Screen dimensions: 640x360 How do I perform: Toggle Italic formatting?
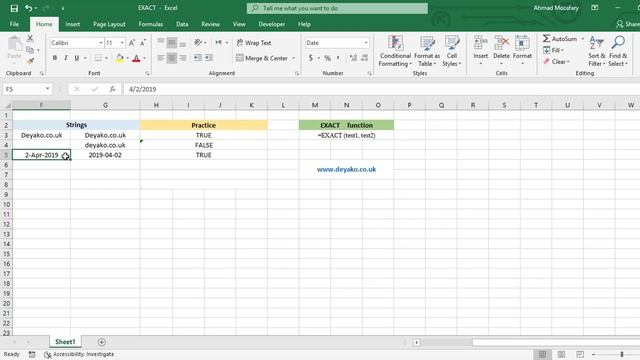pos(65,58)
